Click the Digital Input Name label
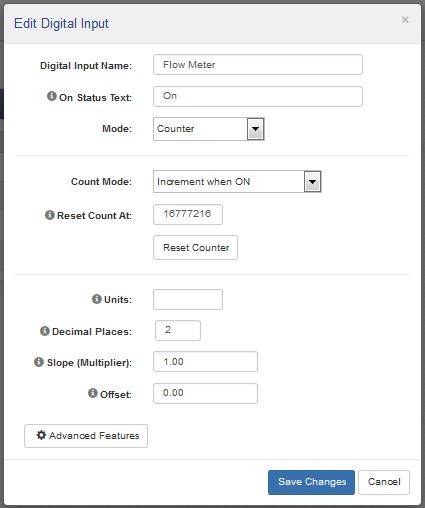The image size is (425, 508). click(86, 66)
